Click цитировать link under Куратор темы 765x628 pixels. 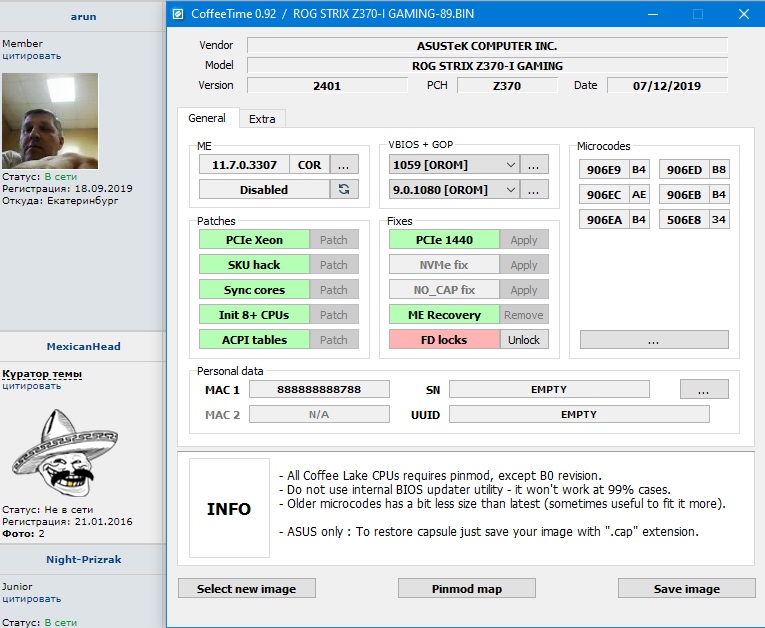click(x=32, y=386)
